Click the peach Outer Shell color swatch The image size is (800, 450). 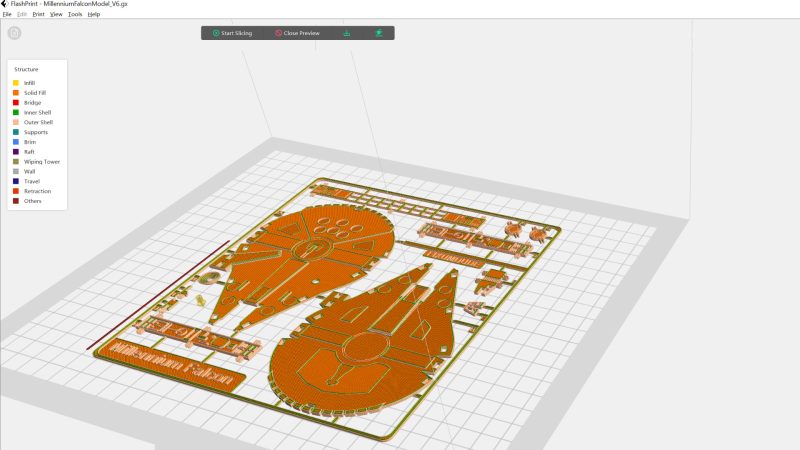click(x=16, y=122)
